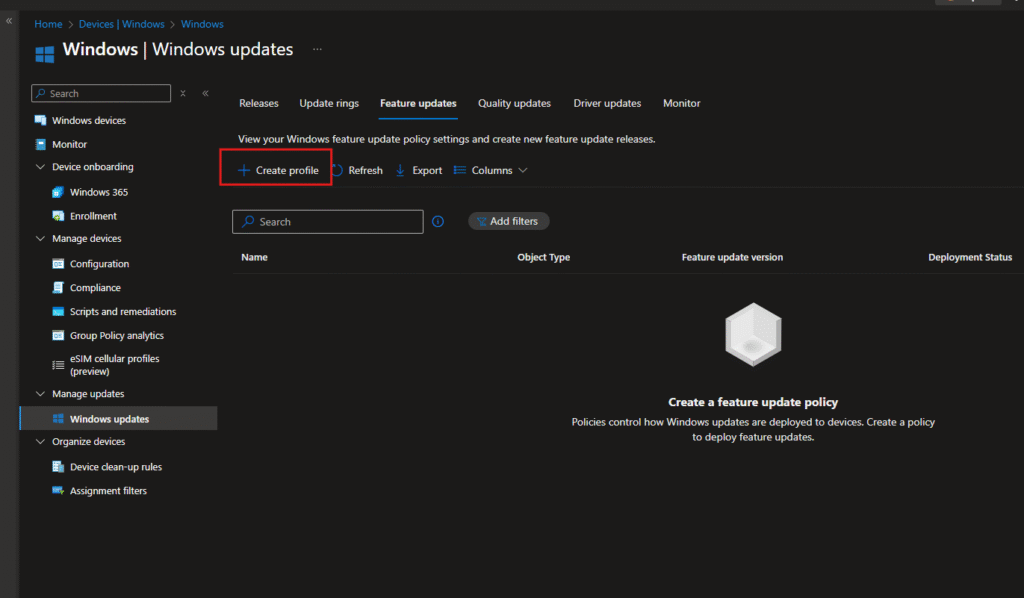Collapse the Device onboarding section
This screenshot has height=598, width=1024.
(x=41, y=167)
